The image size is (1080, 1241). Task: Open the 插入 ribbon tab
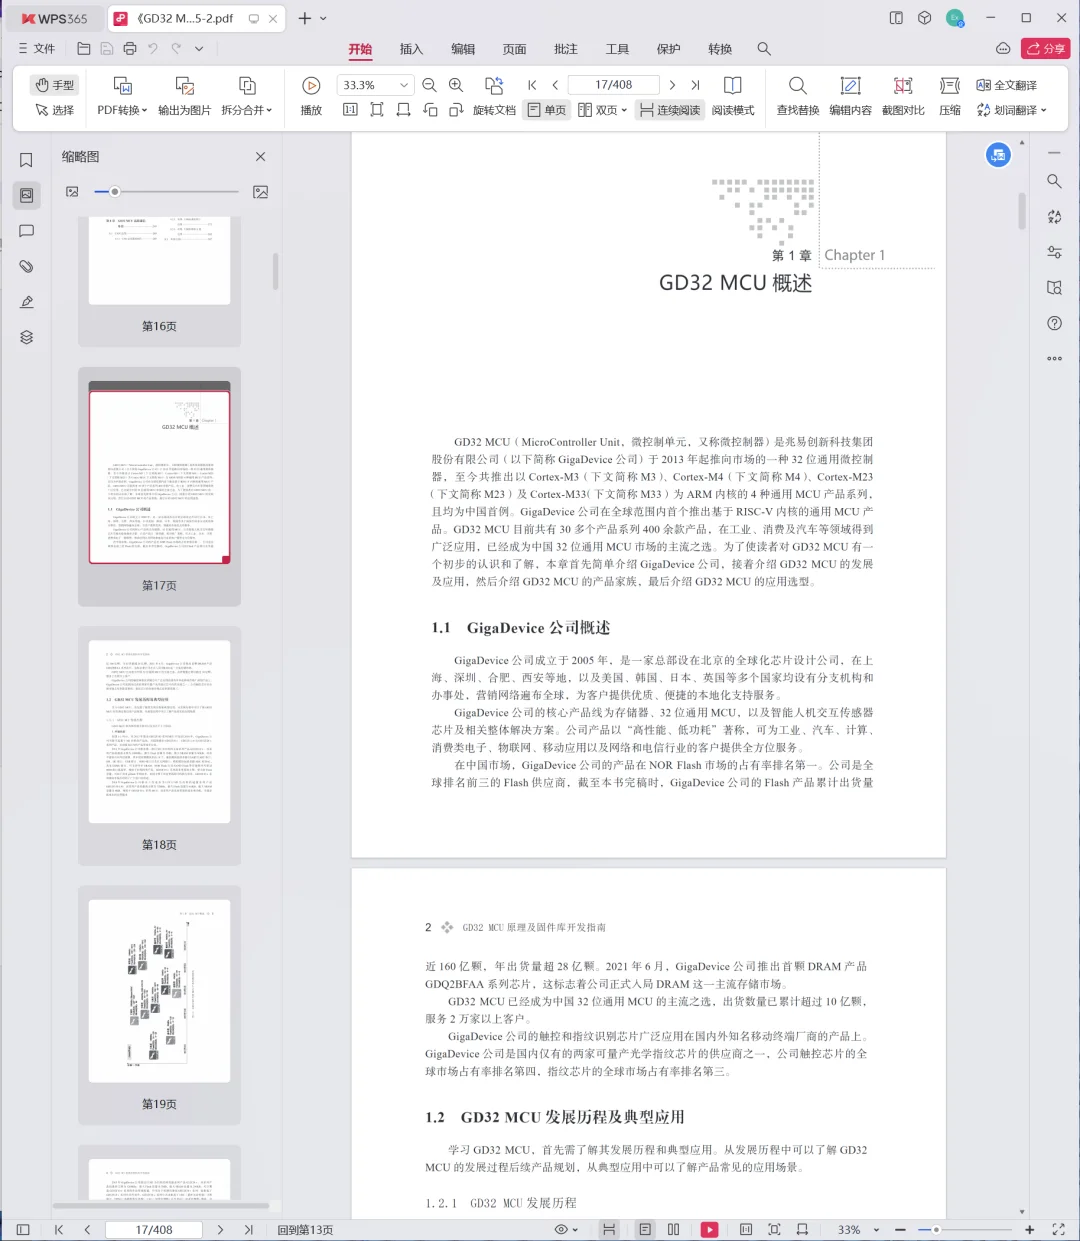click(x=411, y=49)
